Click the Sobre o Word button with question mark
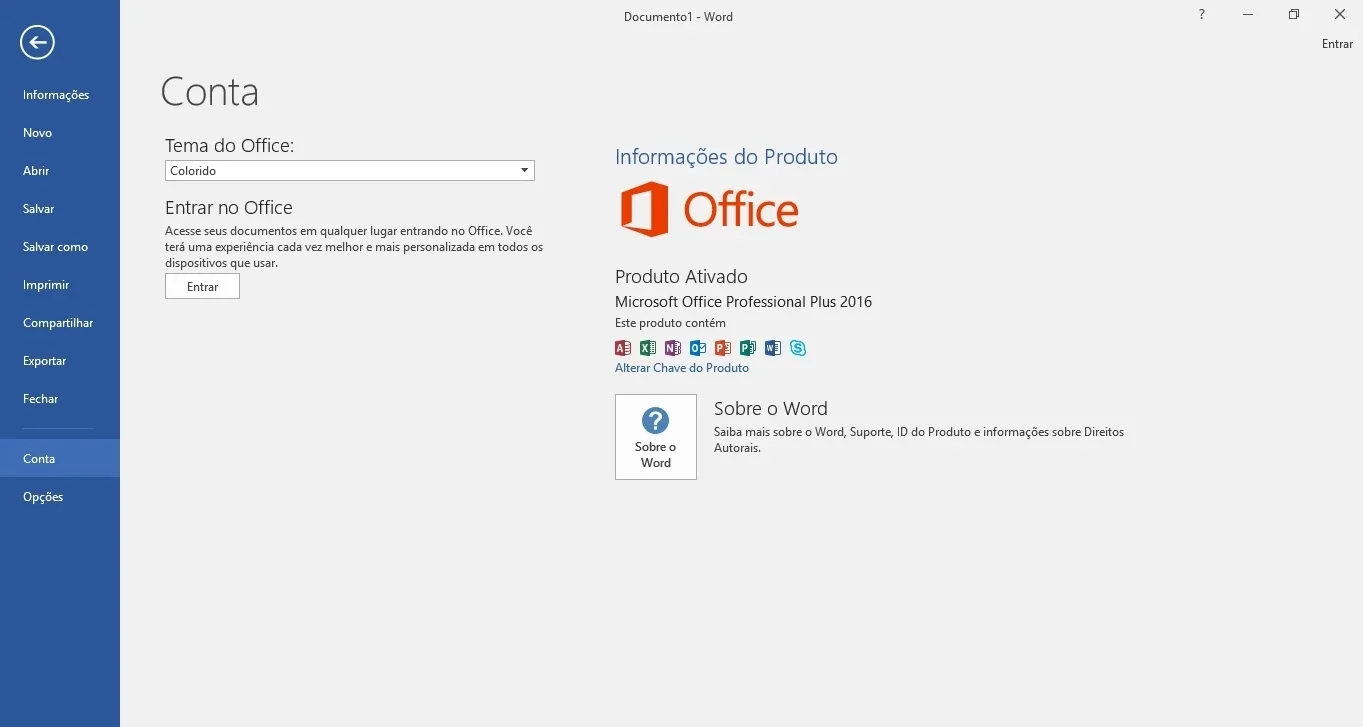 (x=656, y=437)
